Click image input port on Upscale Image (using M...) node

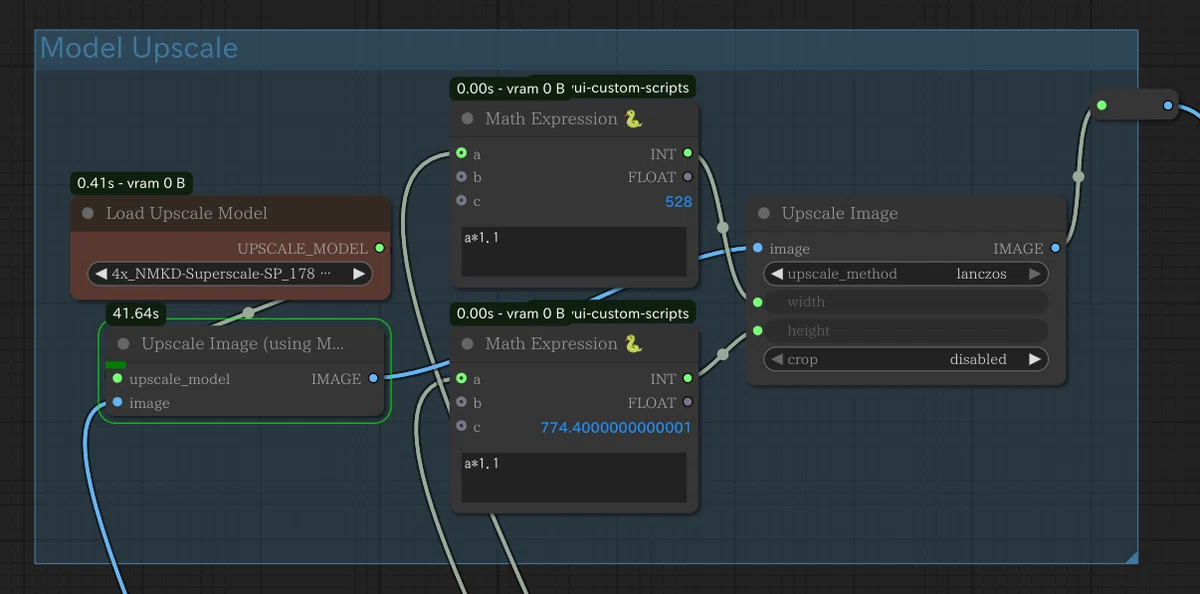tap(118, 403)
